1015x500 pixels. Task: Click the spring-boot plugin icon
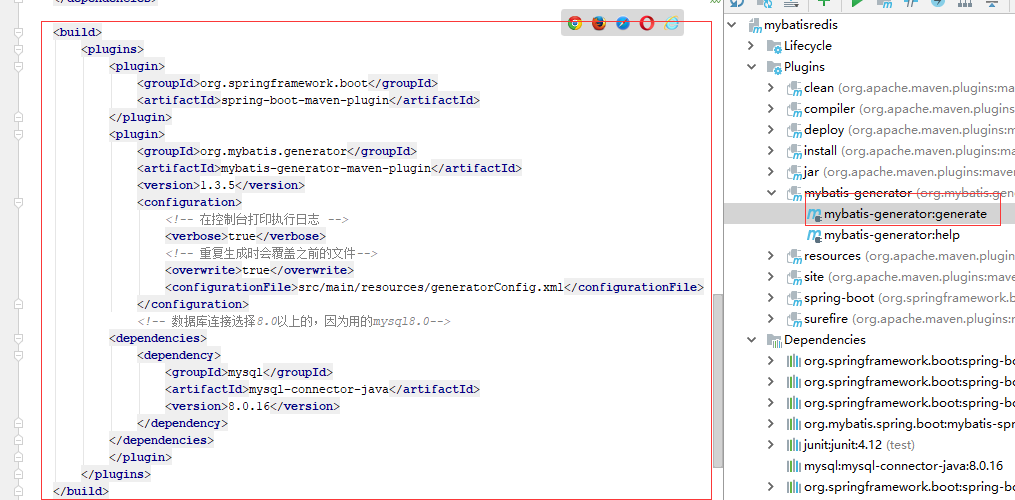[794, 299]
